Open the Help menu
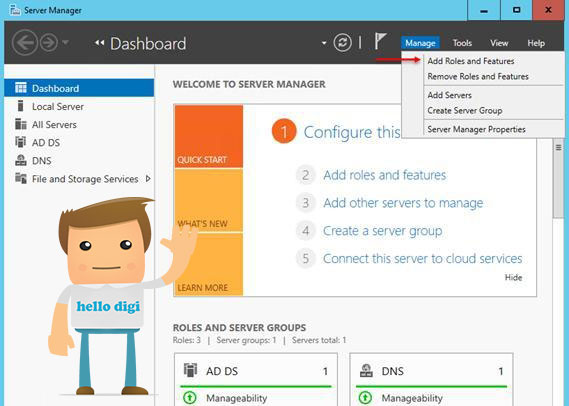Screen dimensions: 569x406 click(x=536, y=43)
